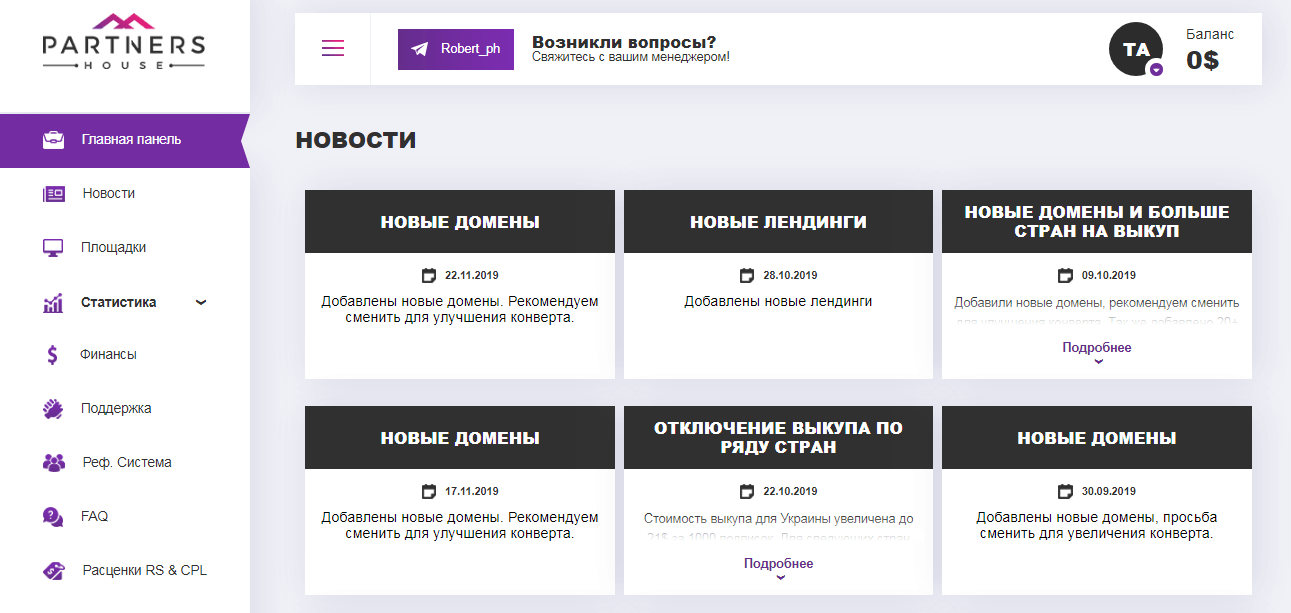
Task: Click the Статистика chart icon
Action: (53, 300)
